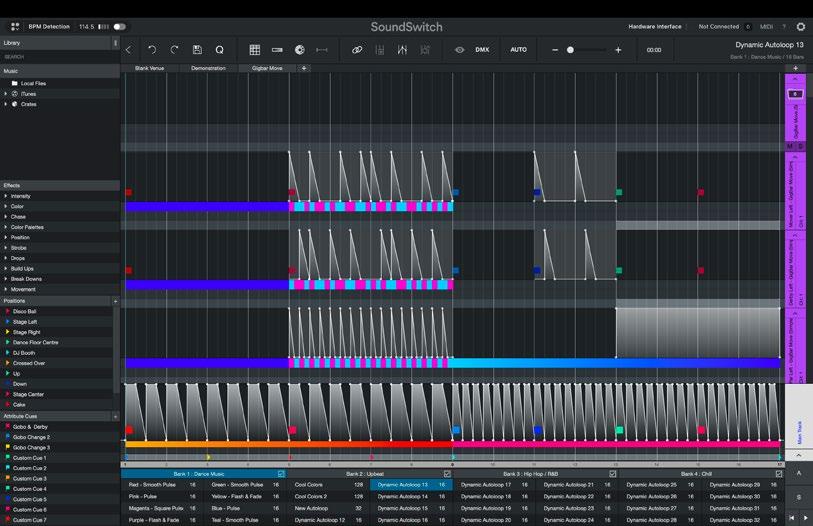The width and height of the screenshot is (813, 526).
Task: Toggle the Bank 1 Dance Music checkbox
Action: 281,474
